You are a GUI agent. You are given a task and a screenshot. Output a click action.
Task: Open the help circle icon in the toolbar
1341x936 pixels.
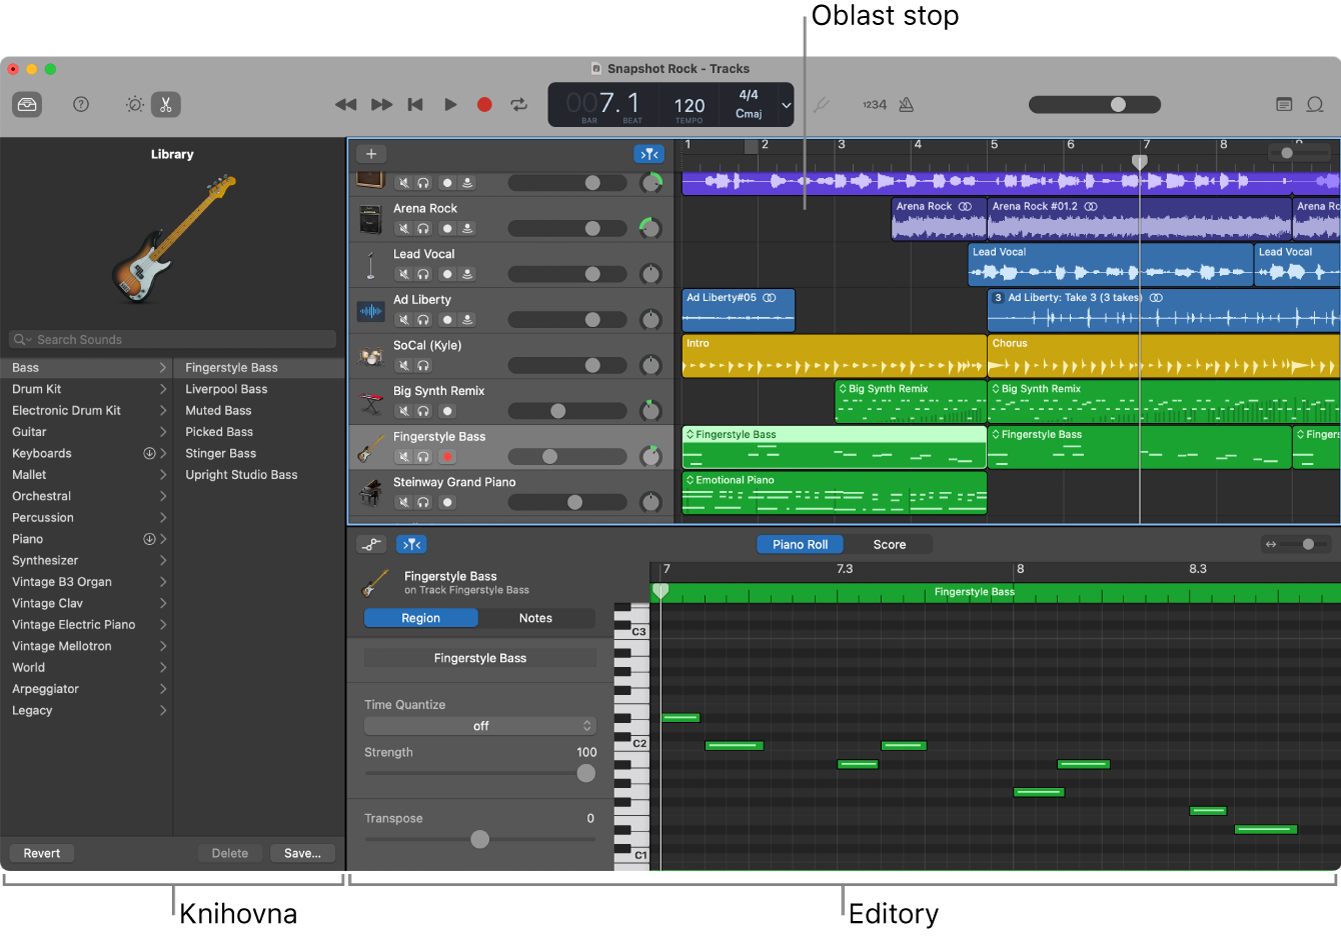81,104
